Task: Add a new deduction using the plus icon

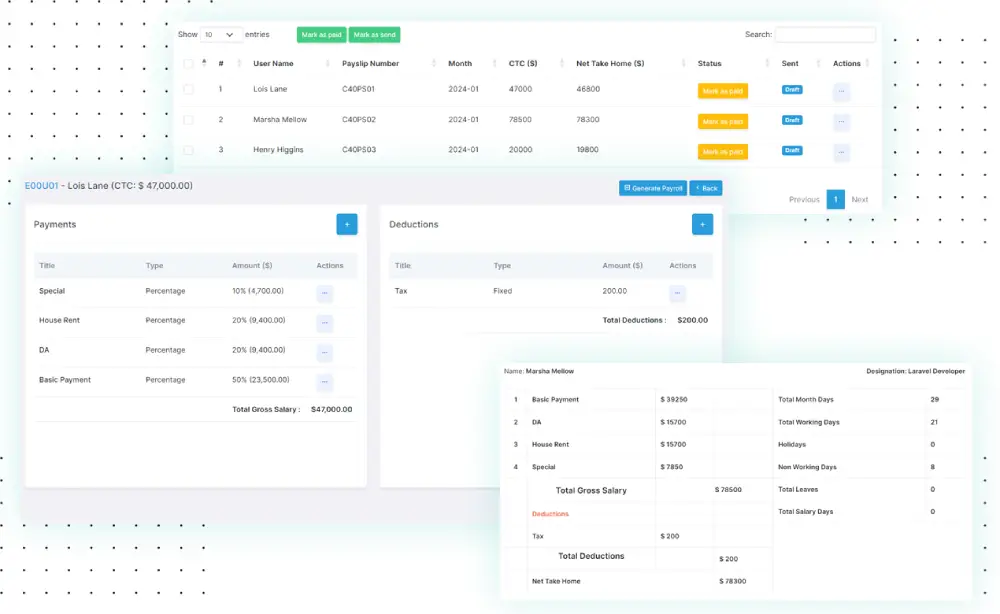Action: pyautogui.click(x=702, y=224)
